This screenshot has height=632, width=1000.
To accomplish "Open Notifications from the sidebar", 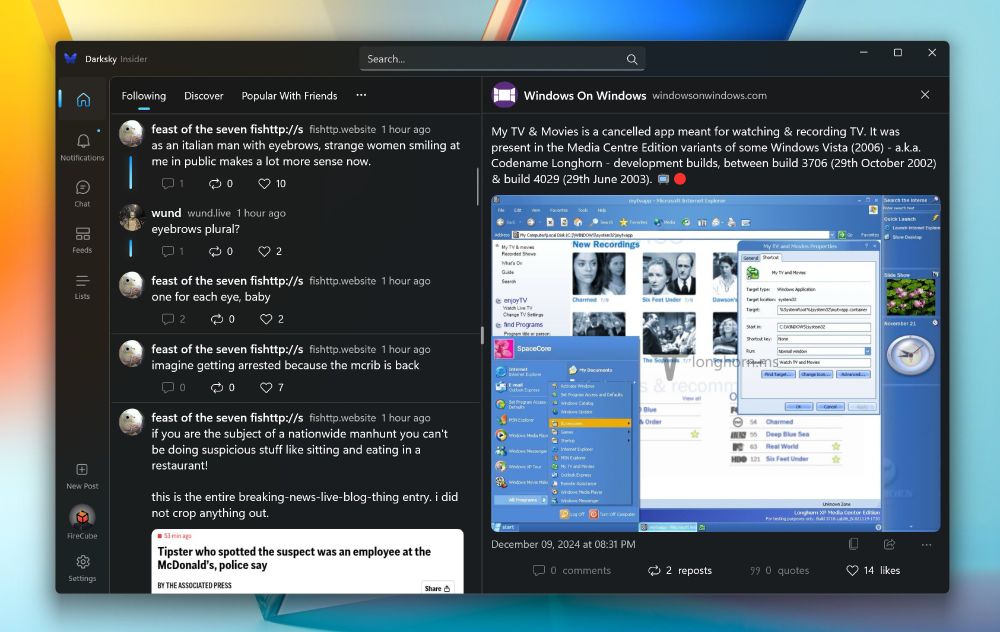I will 82,147.
